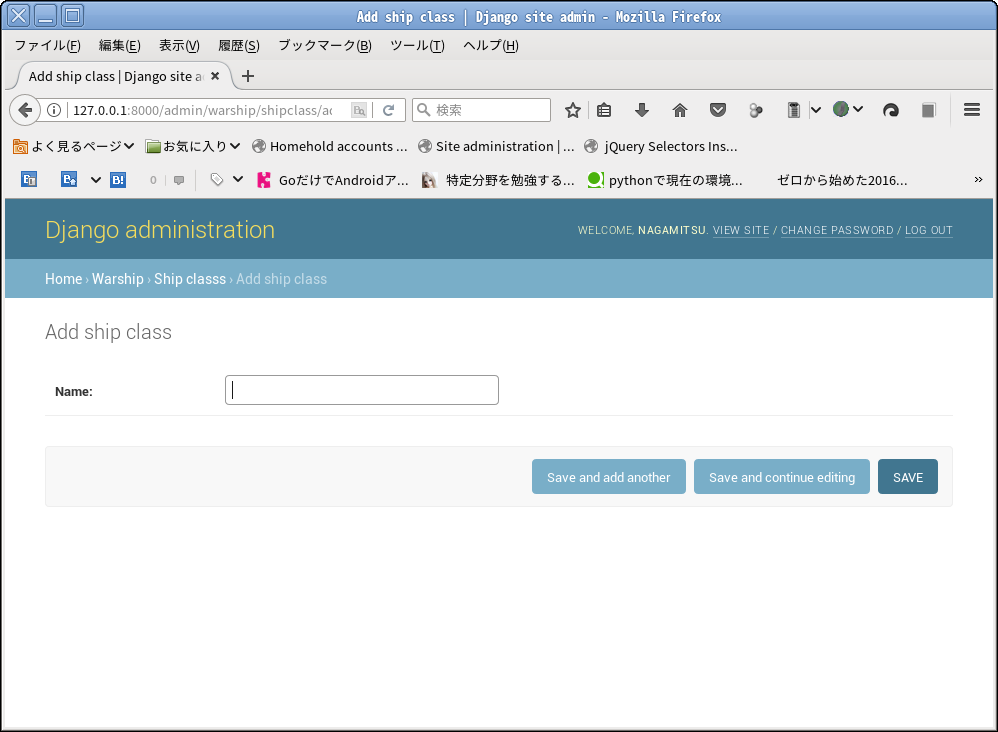Image resolution: width=998 pixels, height=732 pixels.
Task: Open the ツール(T) menu
Action: [418, 45]
